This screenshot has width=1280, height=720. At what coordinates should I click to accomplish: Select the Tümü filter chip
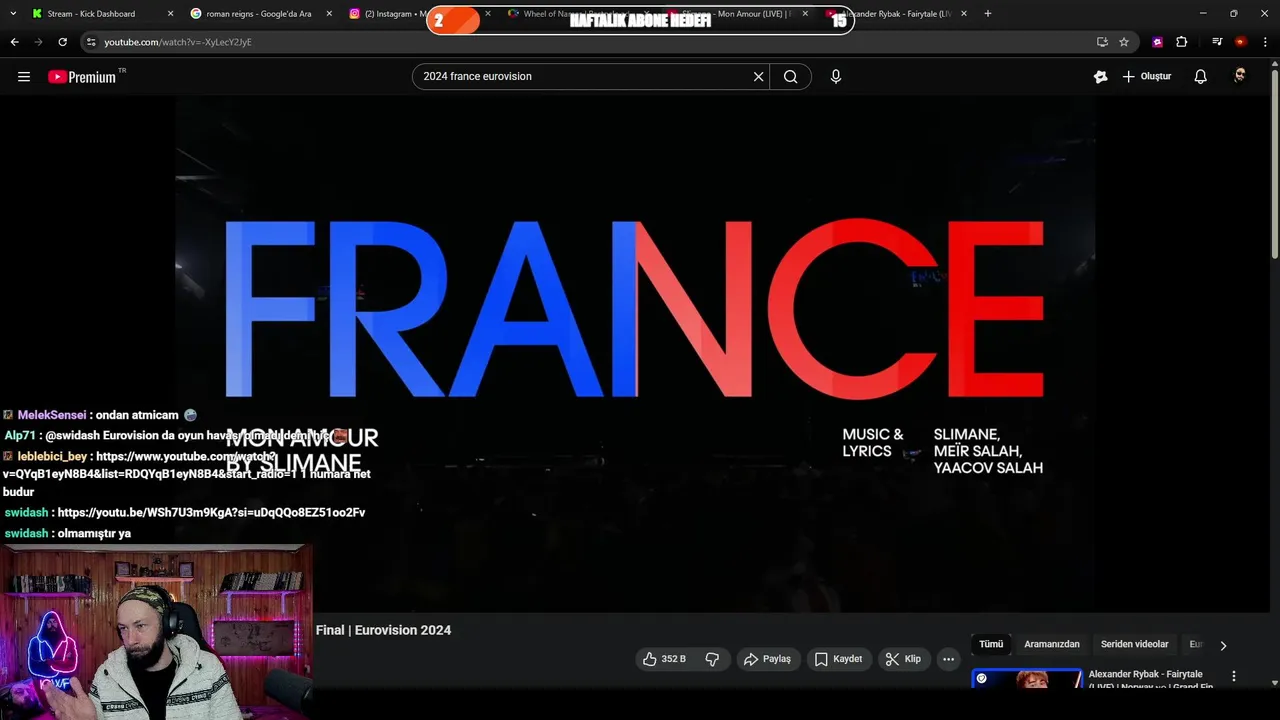tap(991, 645)
